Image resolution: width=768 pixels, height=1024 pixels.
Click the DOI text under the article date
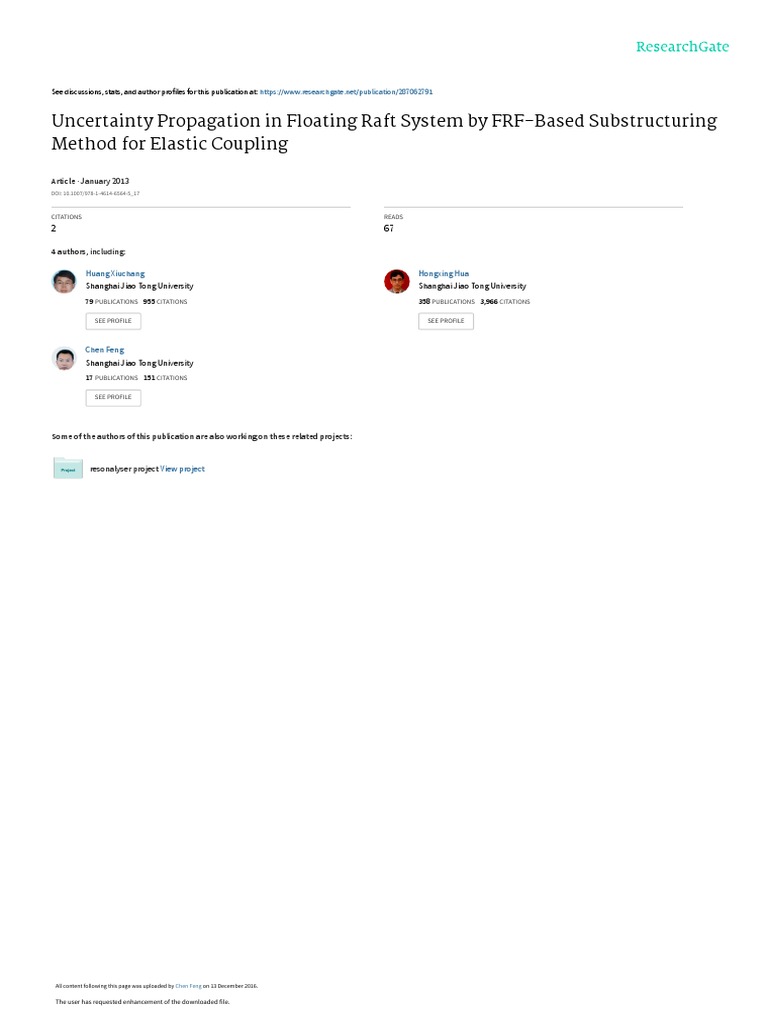point(95,193)
